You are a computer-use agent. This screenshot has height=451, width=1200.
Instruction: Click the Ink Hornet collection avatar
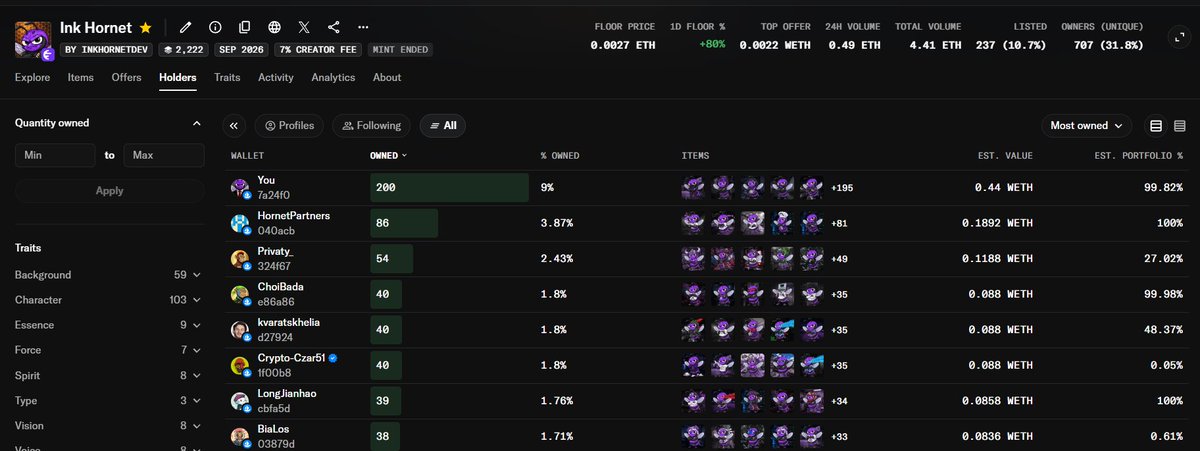(x=33, y=38)
